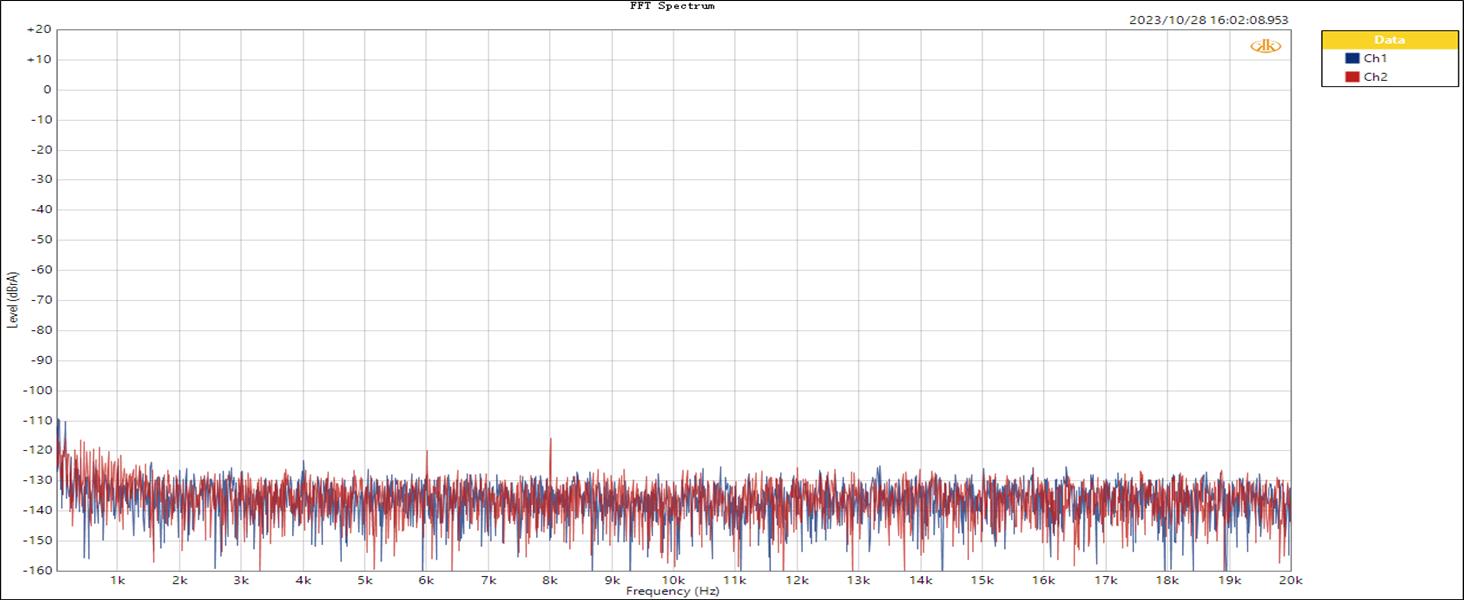Screen dimensions: 1464x600
Task: Click the 1k x-axis tick label
Action: click(117, 580)
